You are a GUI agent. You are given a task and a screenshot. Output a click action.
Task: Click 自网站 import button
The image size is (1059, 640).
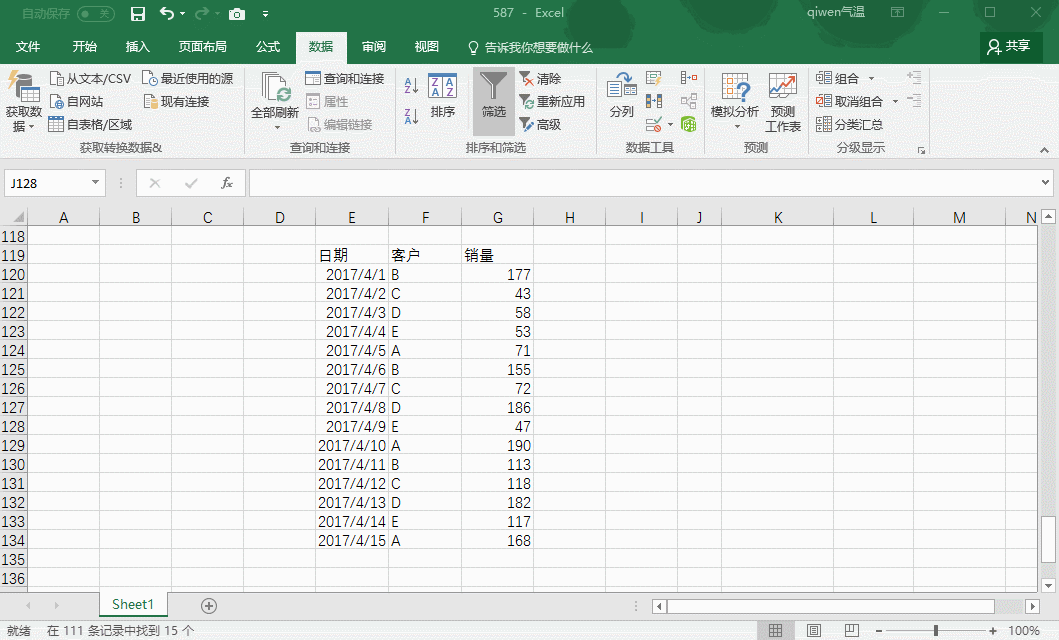point(76,101)
